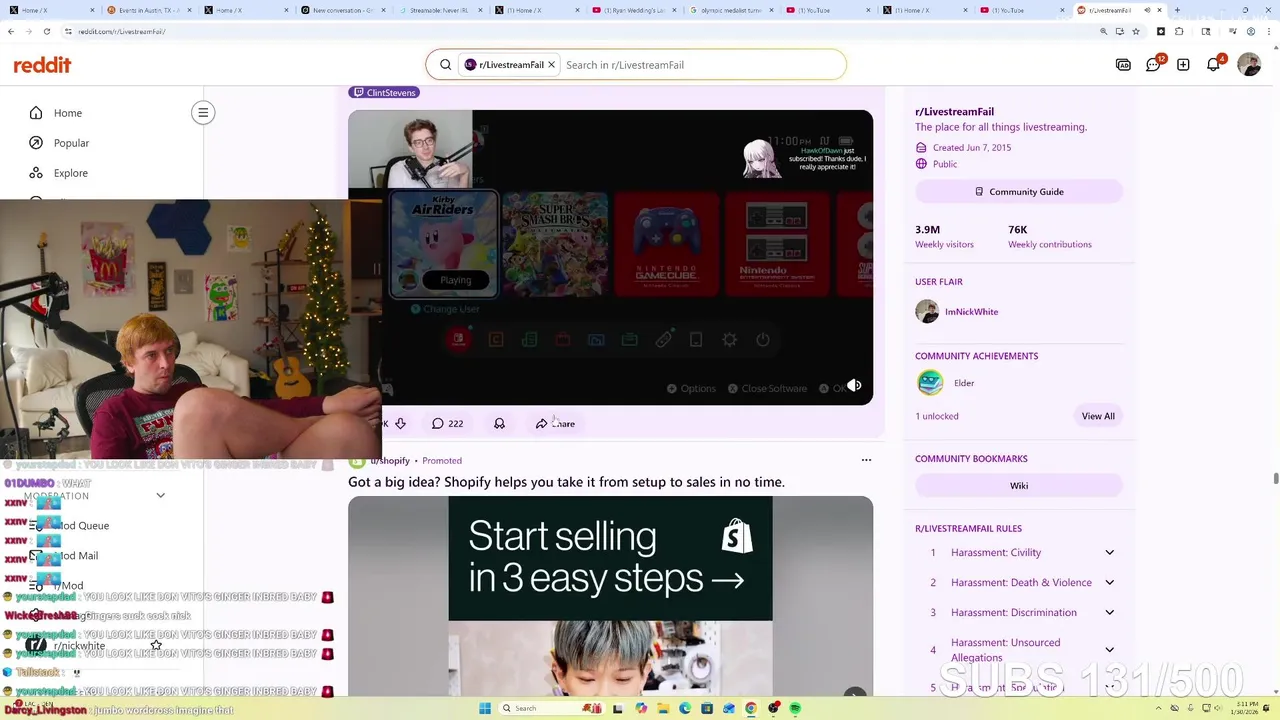Open the Shopify ad overflow menu
Viewport: 1280px width, 720px height.
(866, 460)
